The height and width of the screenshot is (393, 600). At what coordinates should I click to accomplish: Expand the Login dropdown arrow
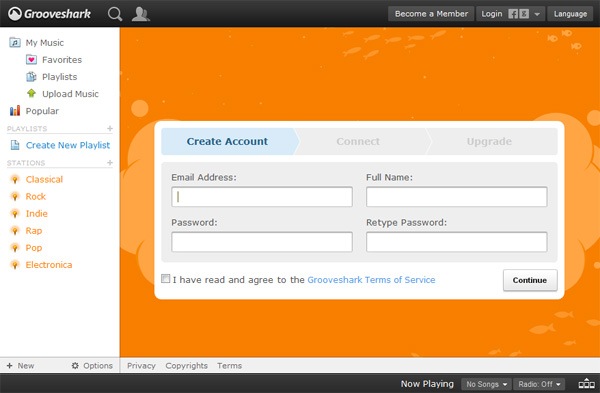[x=537, y=14]
